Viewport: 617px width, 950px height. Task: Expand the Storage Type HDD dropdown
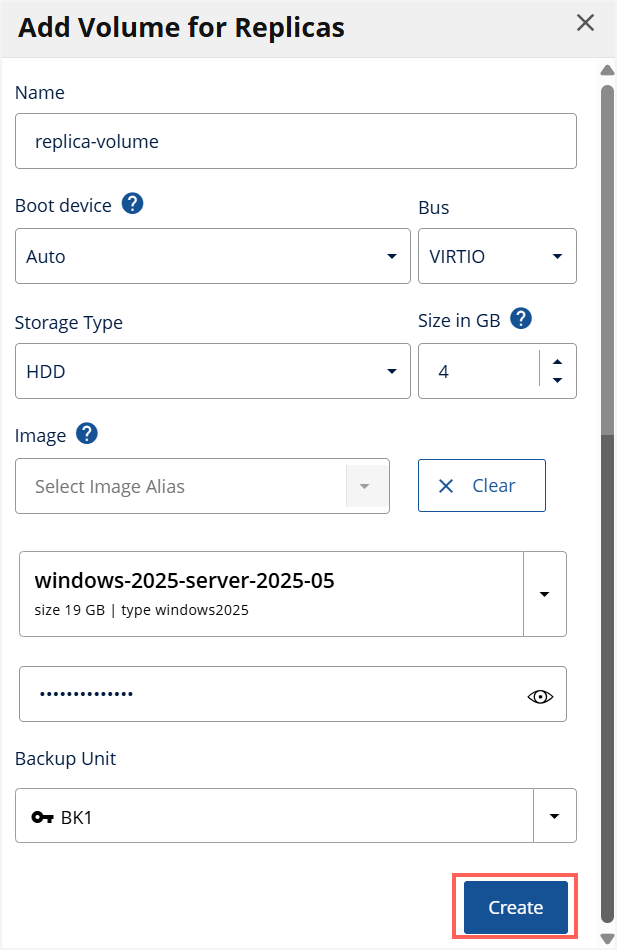coord(391,370)
